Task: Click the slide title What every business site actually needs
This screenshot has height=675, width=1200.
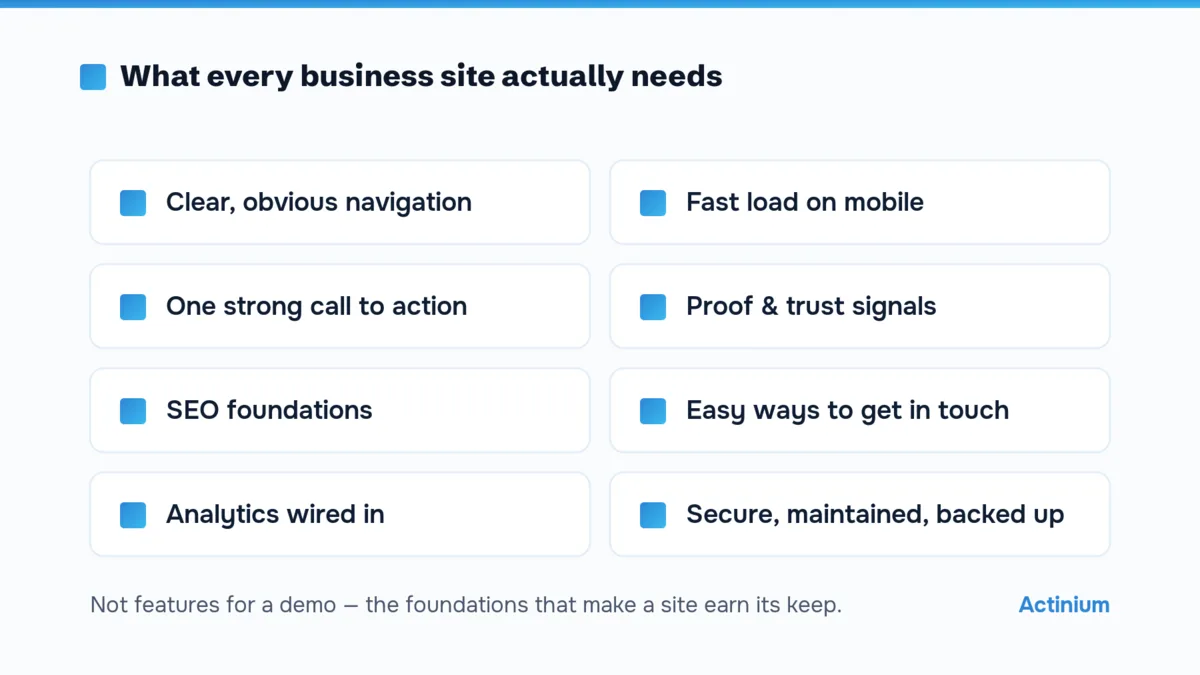Action: 421,76
